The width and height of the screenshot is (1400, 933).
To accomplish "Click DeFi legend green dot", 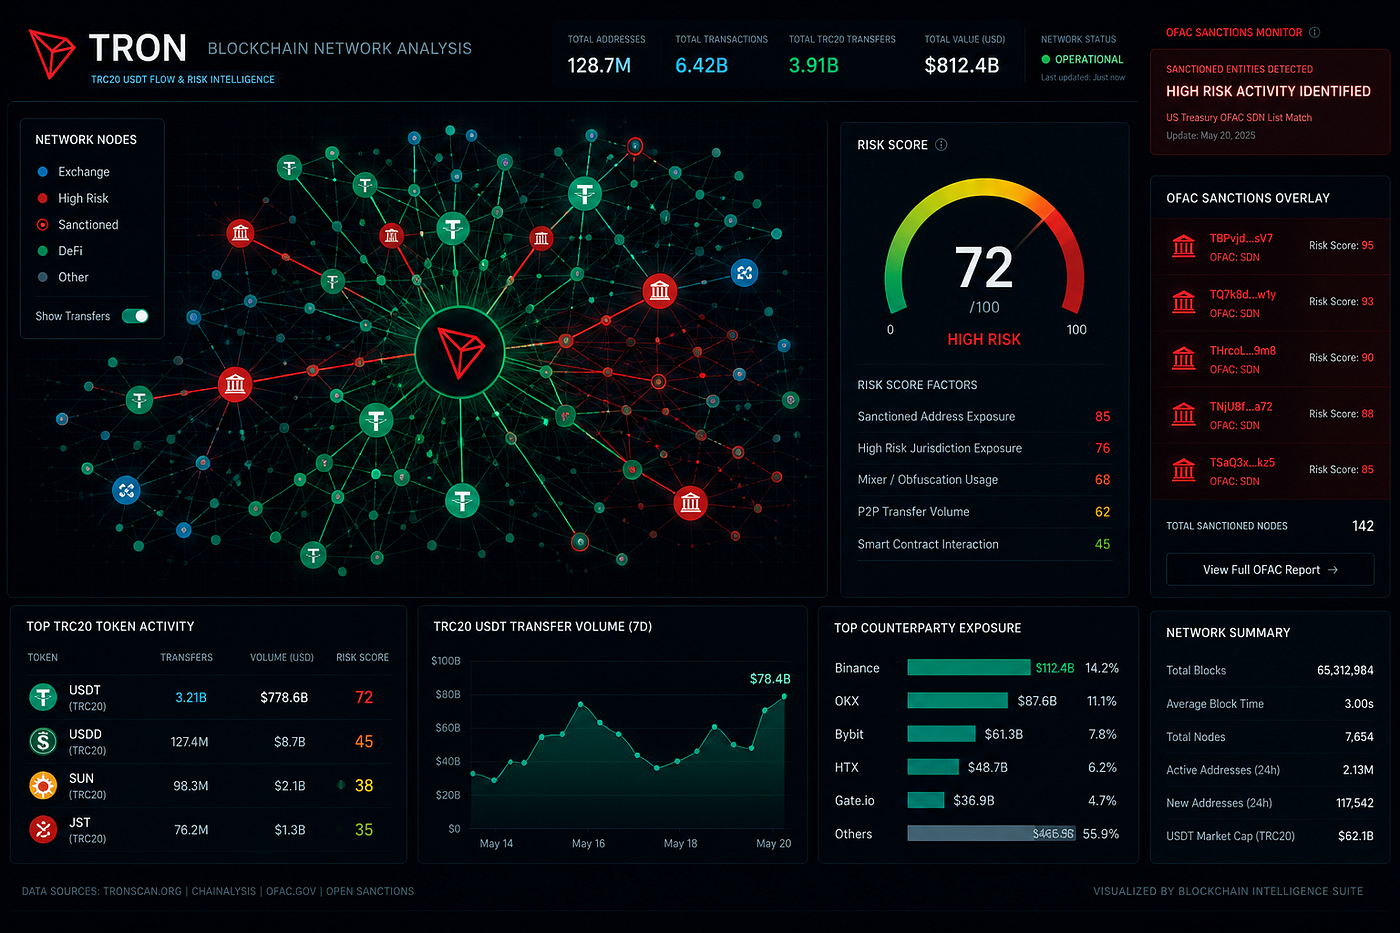I will tap(42, 251).
